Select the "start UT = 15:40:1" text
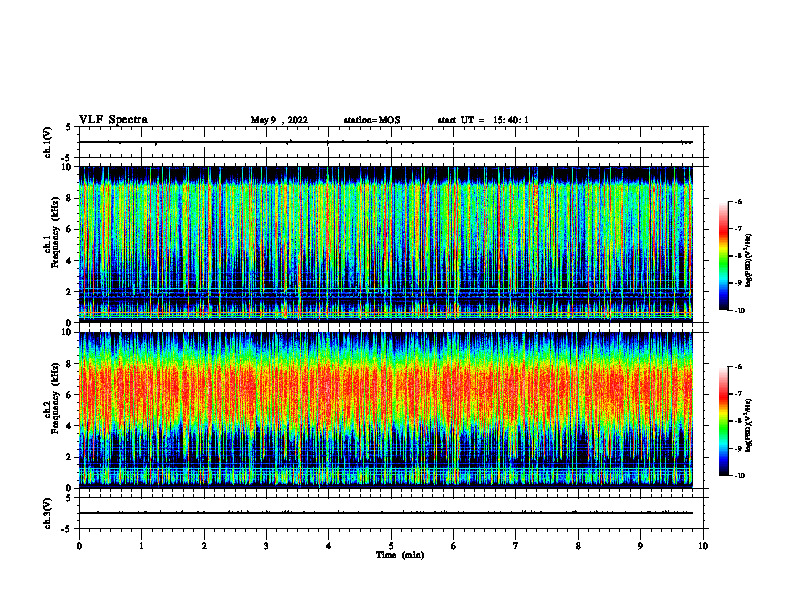 pos(483,120)
